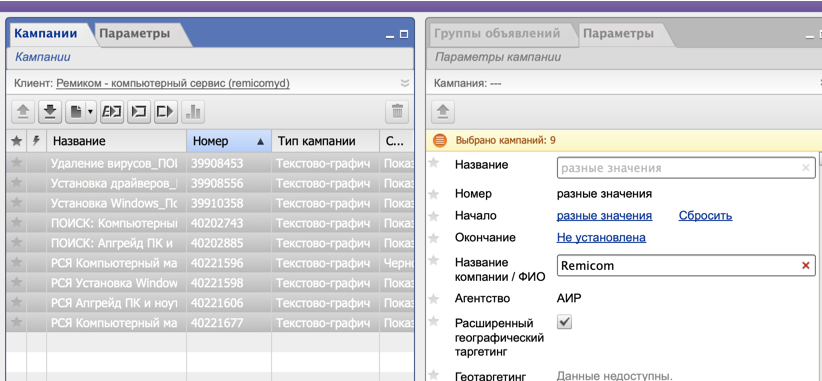Click the trash bin delete icon

point(397,112)
